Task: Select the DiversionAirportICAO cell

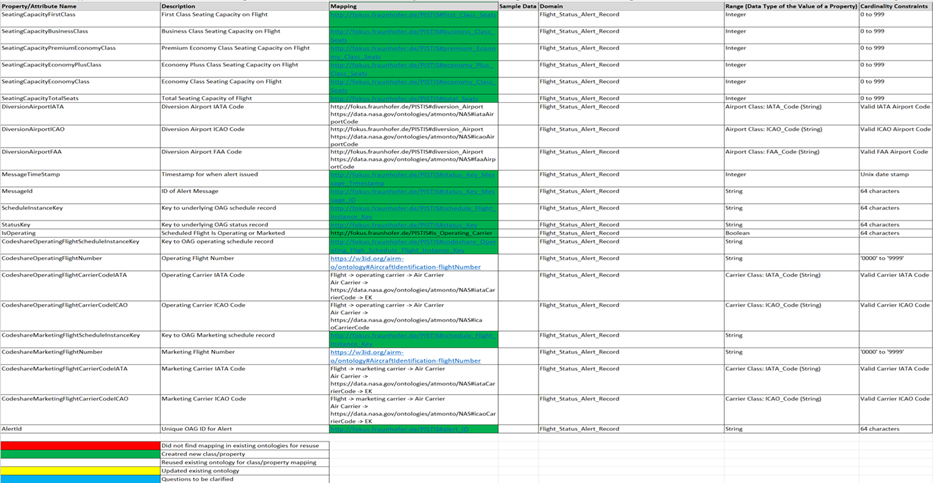Action: [80, 136]
